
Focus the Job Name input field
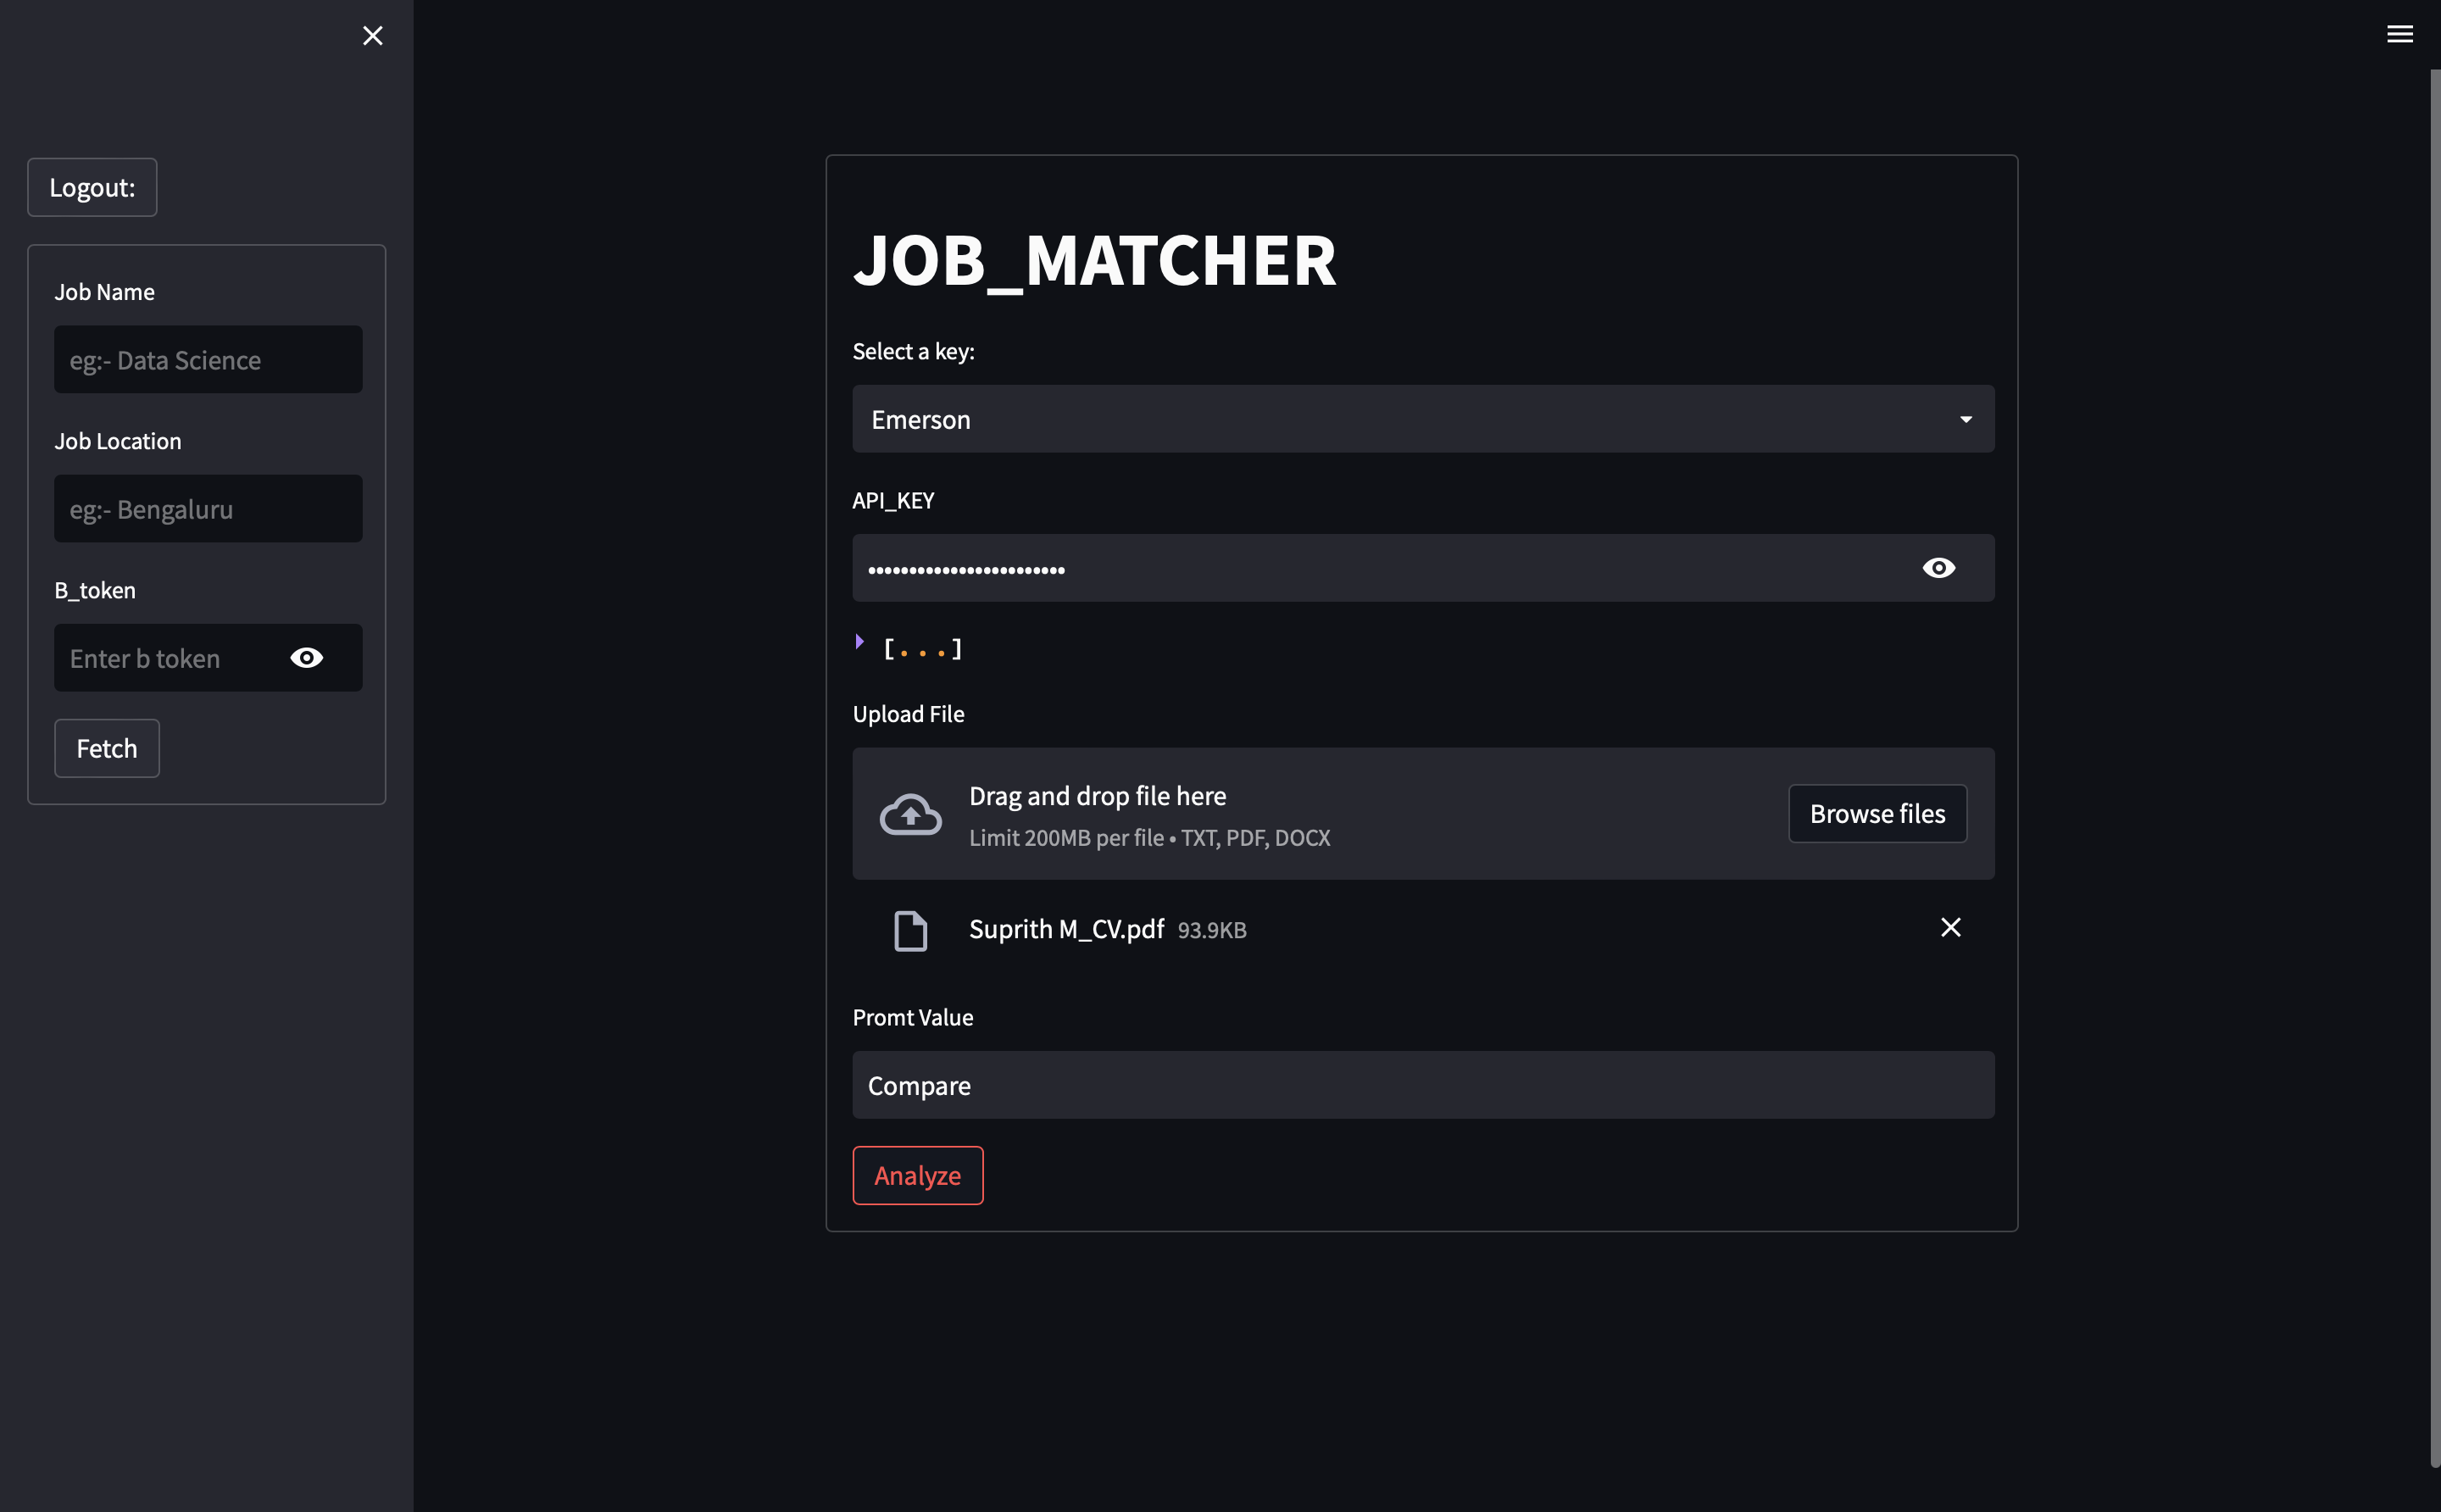(208, 360)
